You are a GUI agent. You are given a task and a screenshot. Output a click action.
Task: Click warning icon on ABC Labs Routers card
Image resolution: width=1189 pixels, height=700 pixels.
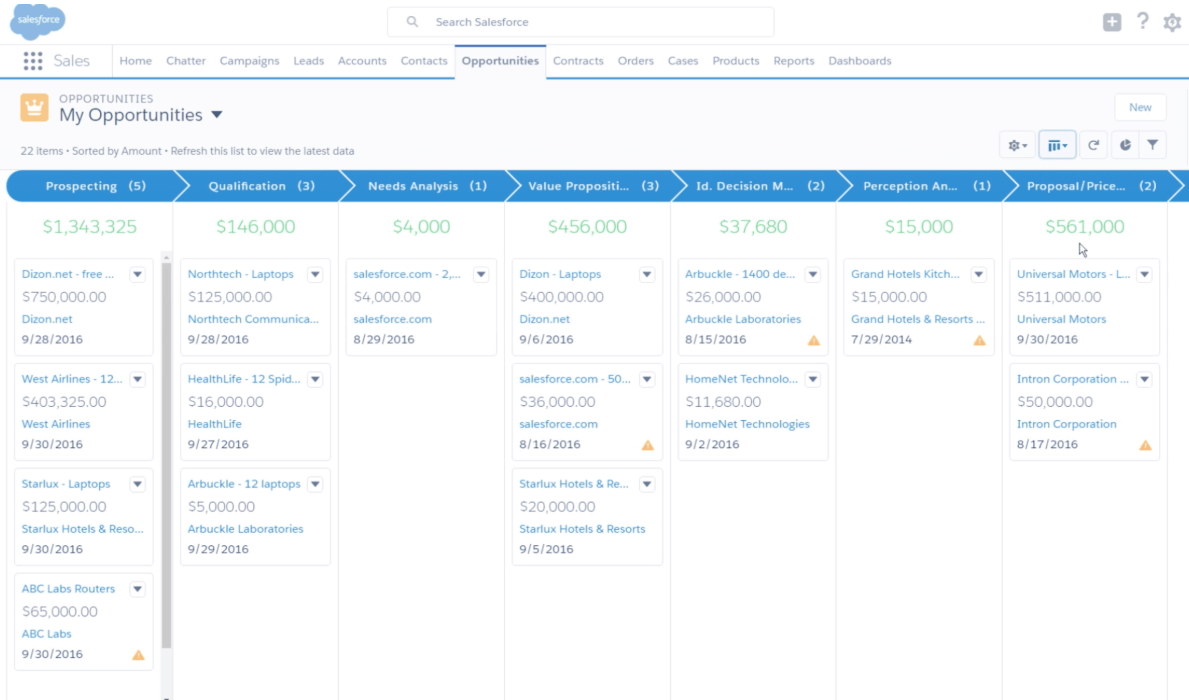point(138,654)
